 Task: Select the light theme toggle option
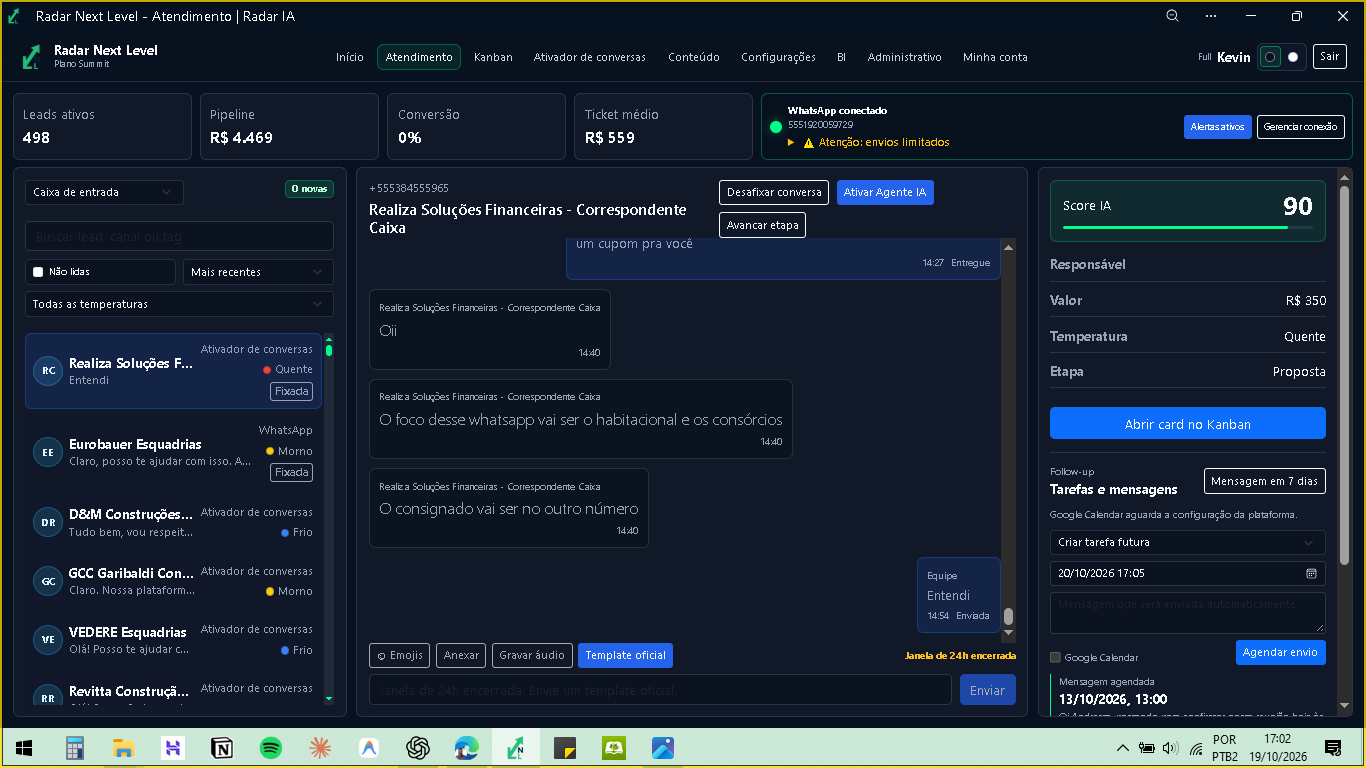(x=1293, y=57)
